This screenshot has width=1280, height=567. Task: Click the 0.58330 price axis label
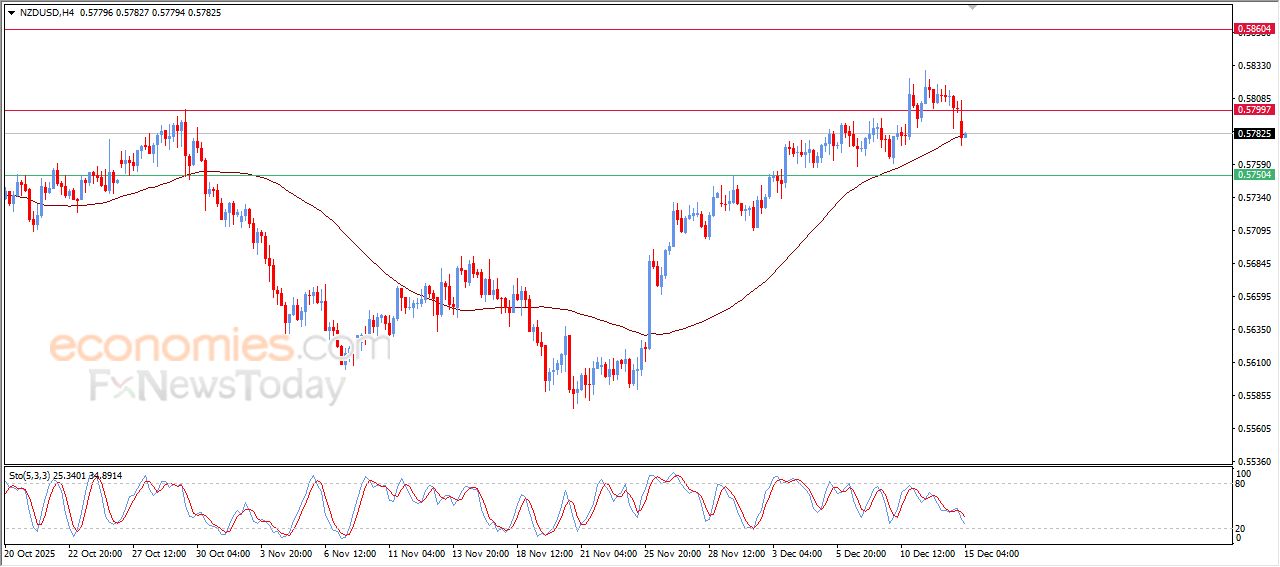coord(1254,66)
